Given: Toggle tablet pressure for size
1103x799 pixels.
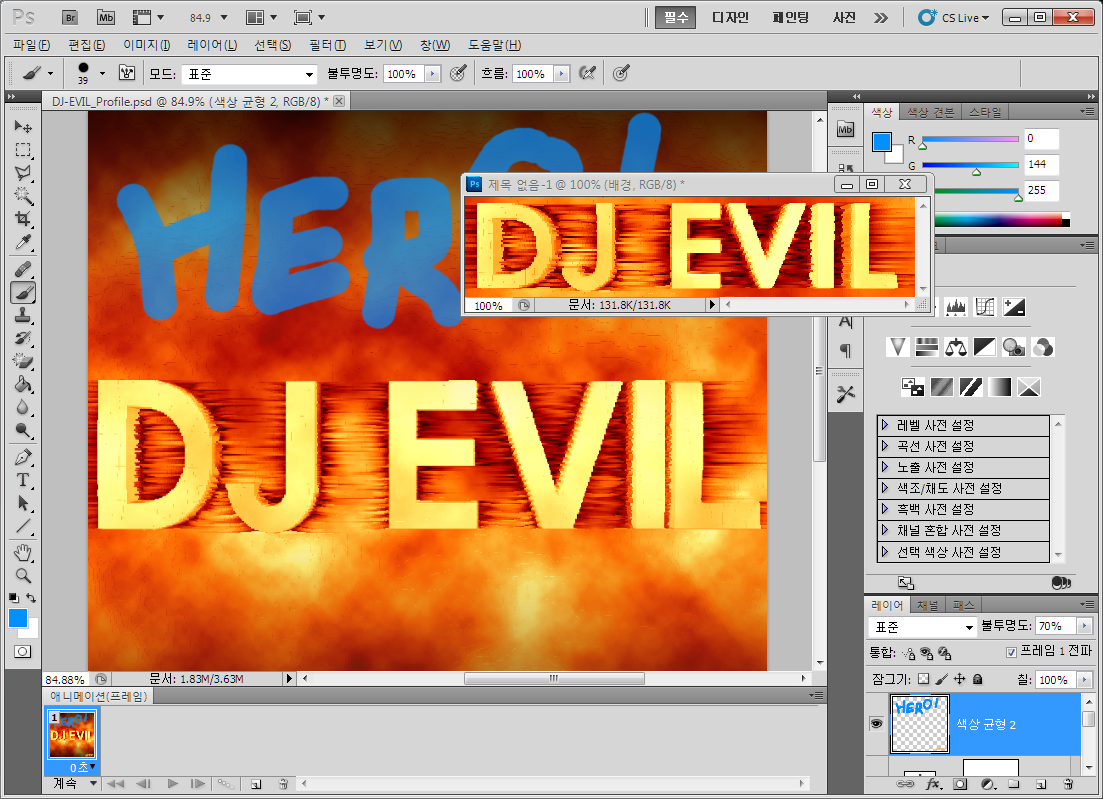Looking at the screenshot, I should 620,73.
